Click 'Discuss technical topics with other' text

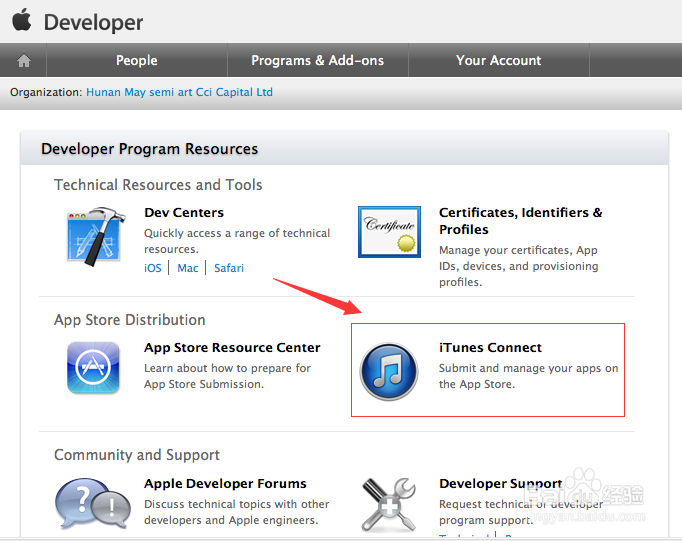pyautogui.click(x=237, y=512)
